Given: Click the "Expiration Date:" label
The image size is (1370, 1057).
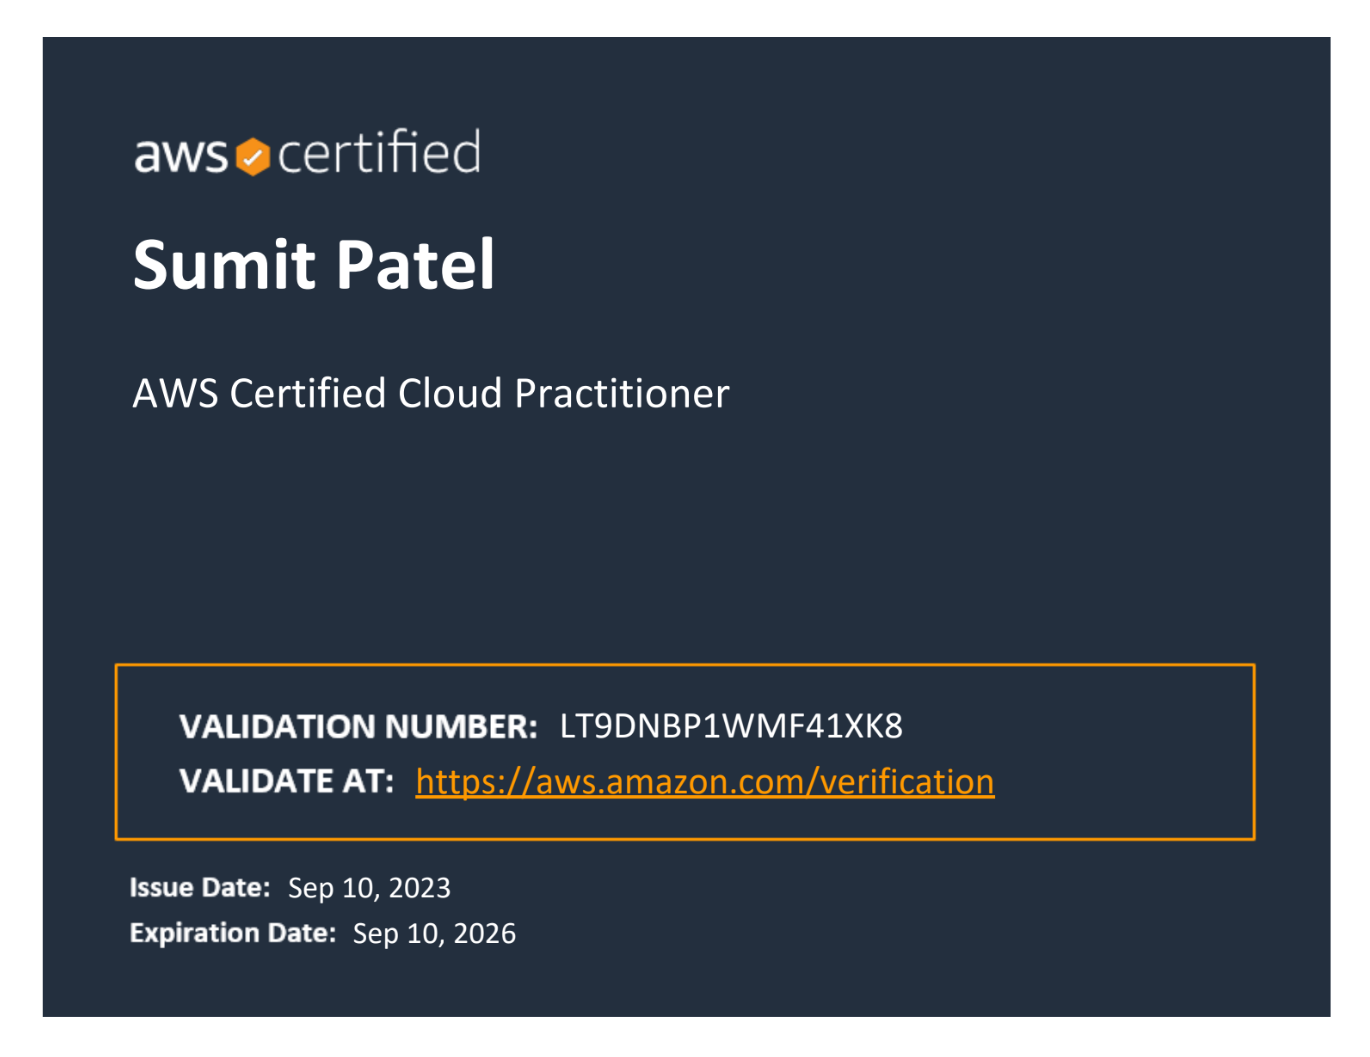Looking at the screenshot, I should [233, 933].
